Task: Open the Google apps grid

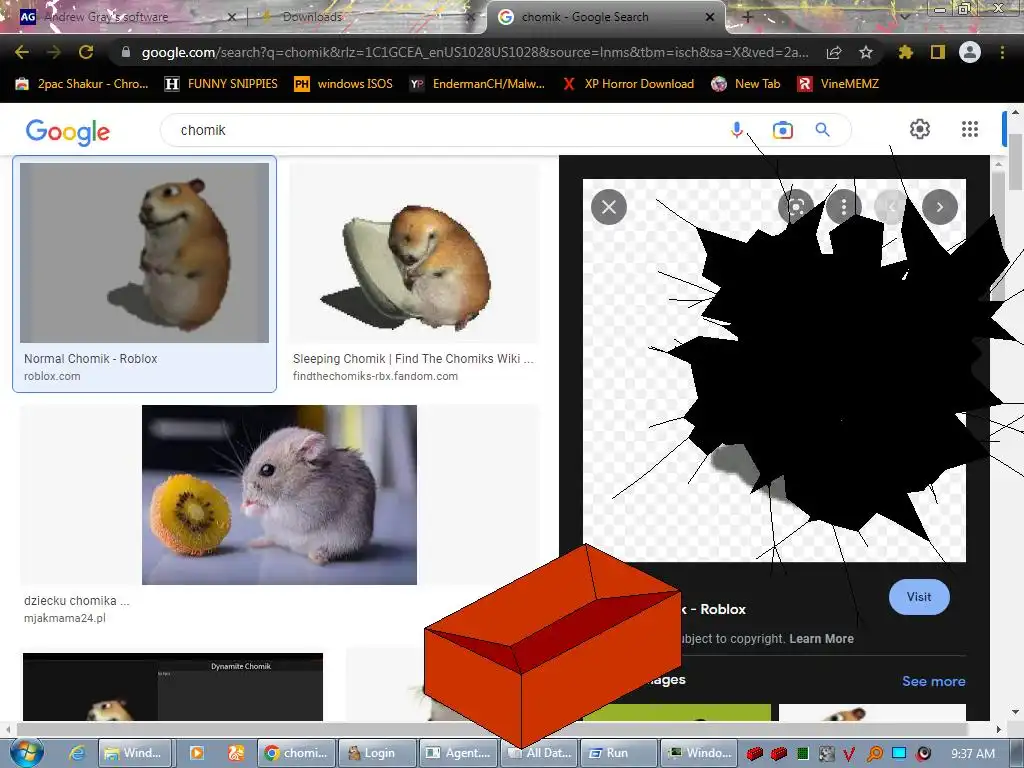Action: click(x=970, y=129)
